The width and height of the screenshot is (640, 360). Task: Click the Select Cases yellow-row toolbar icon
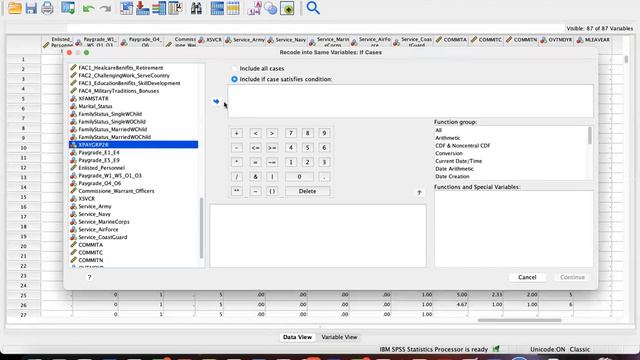(x=233, y=8)
